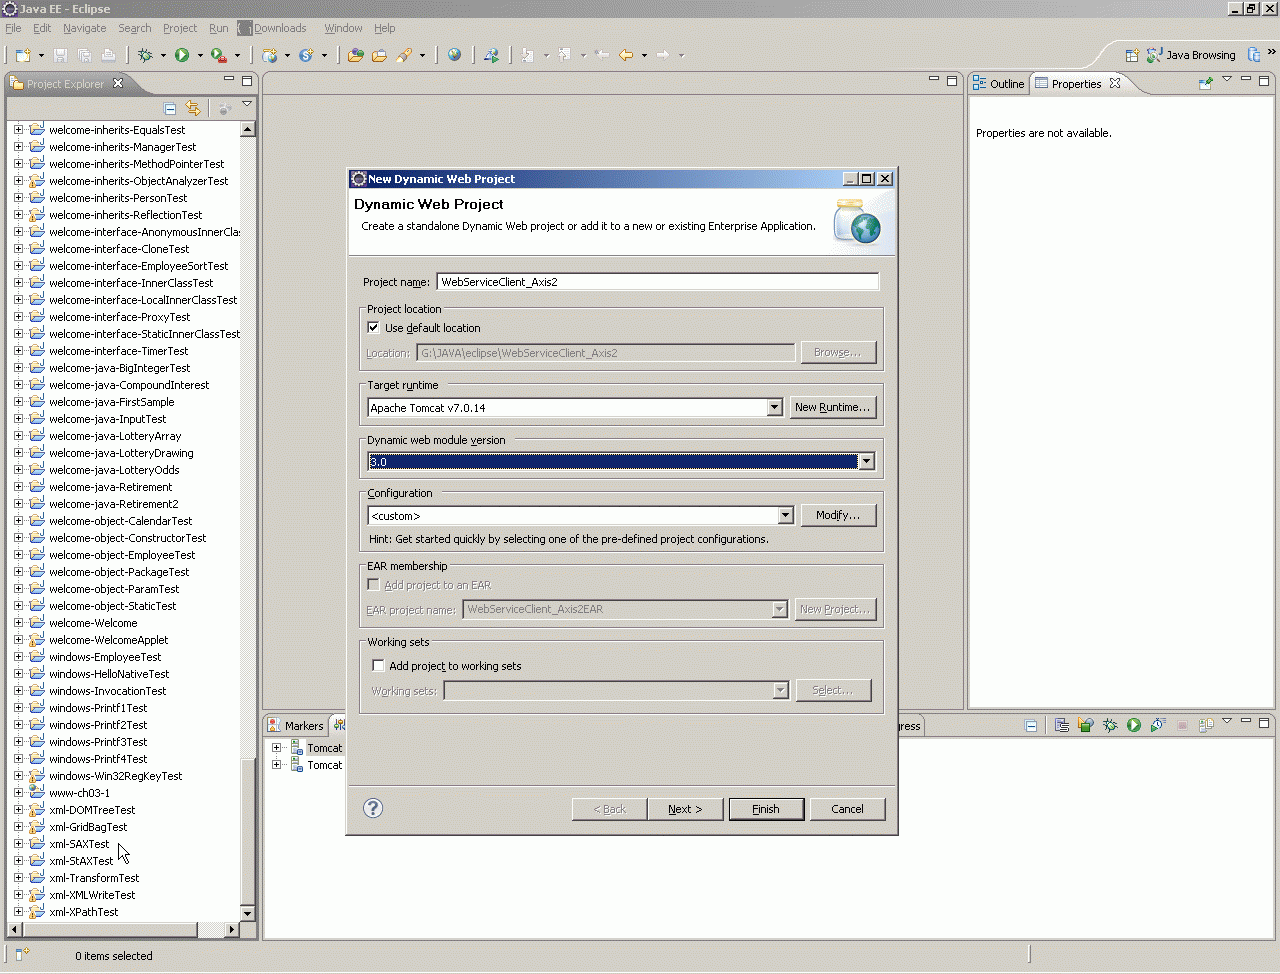Close the Project Explorer tab
The width and height of the screenshot is (1280, 974).
pyautogui.click(x=118, y=84)
